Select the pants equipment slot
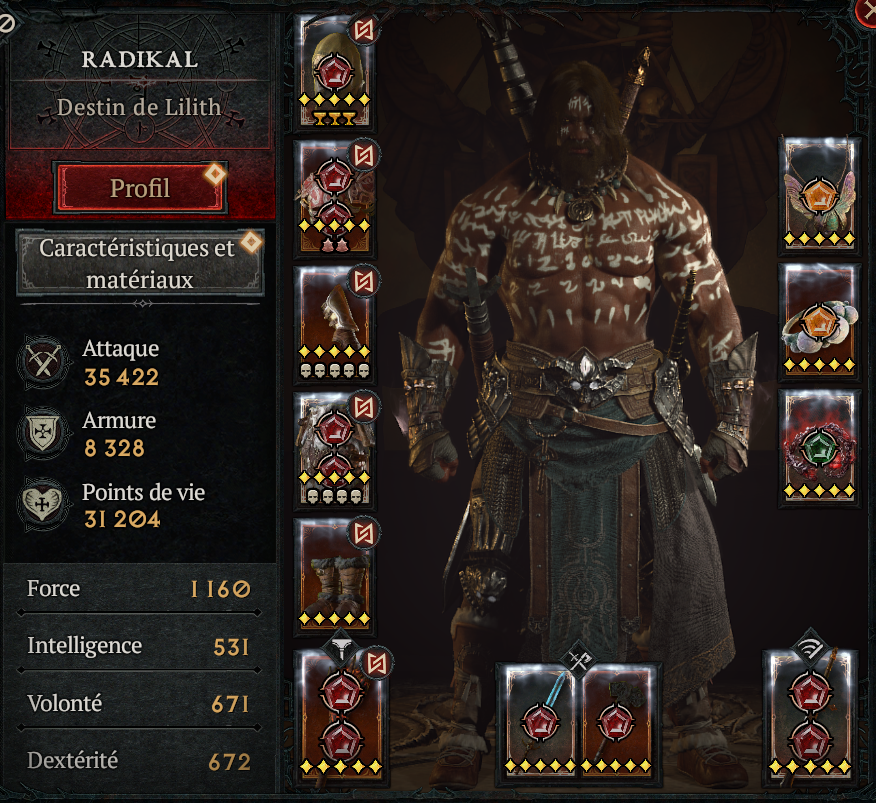Screen dimensions: 876x803 [x=334, y=450]
